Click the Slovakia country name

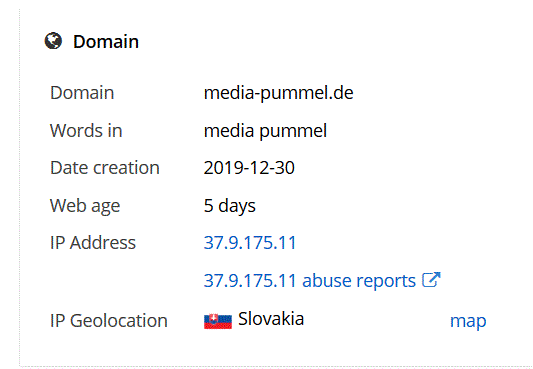(x=271, y=319)
